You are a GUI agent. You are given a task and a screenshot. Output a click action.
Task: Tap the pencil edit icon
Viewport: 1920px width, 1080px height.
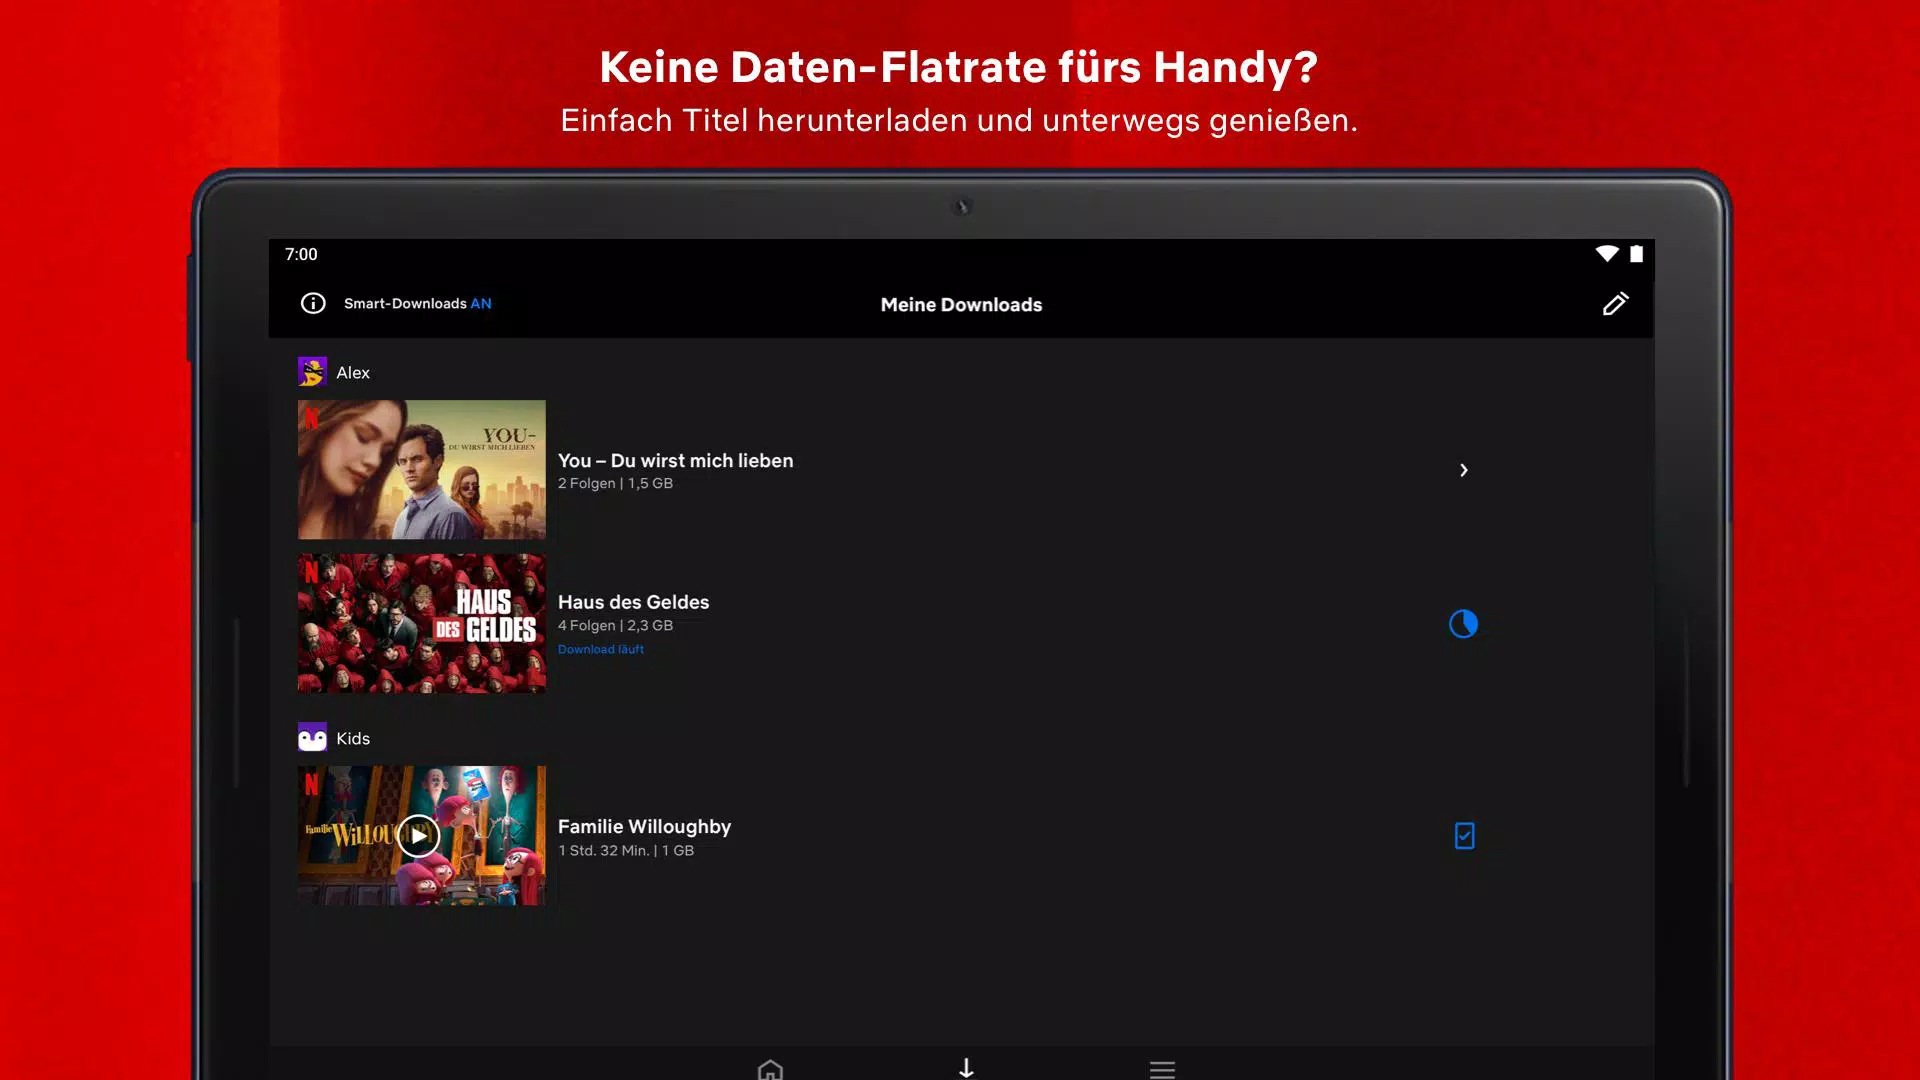coord(1615,304)
